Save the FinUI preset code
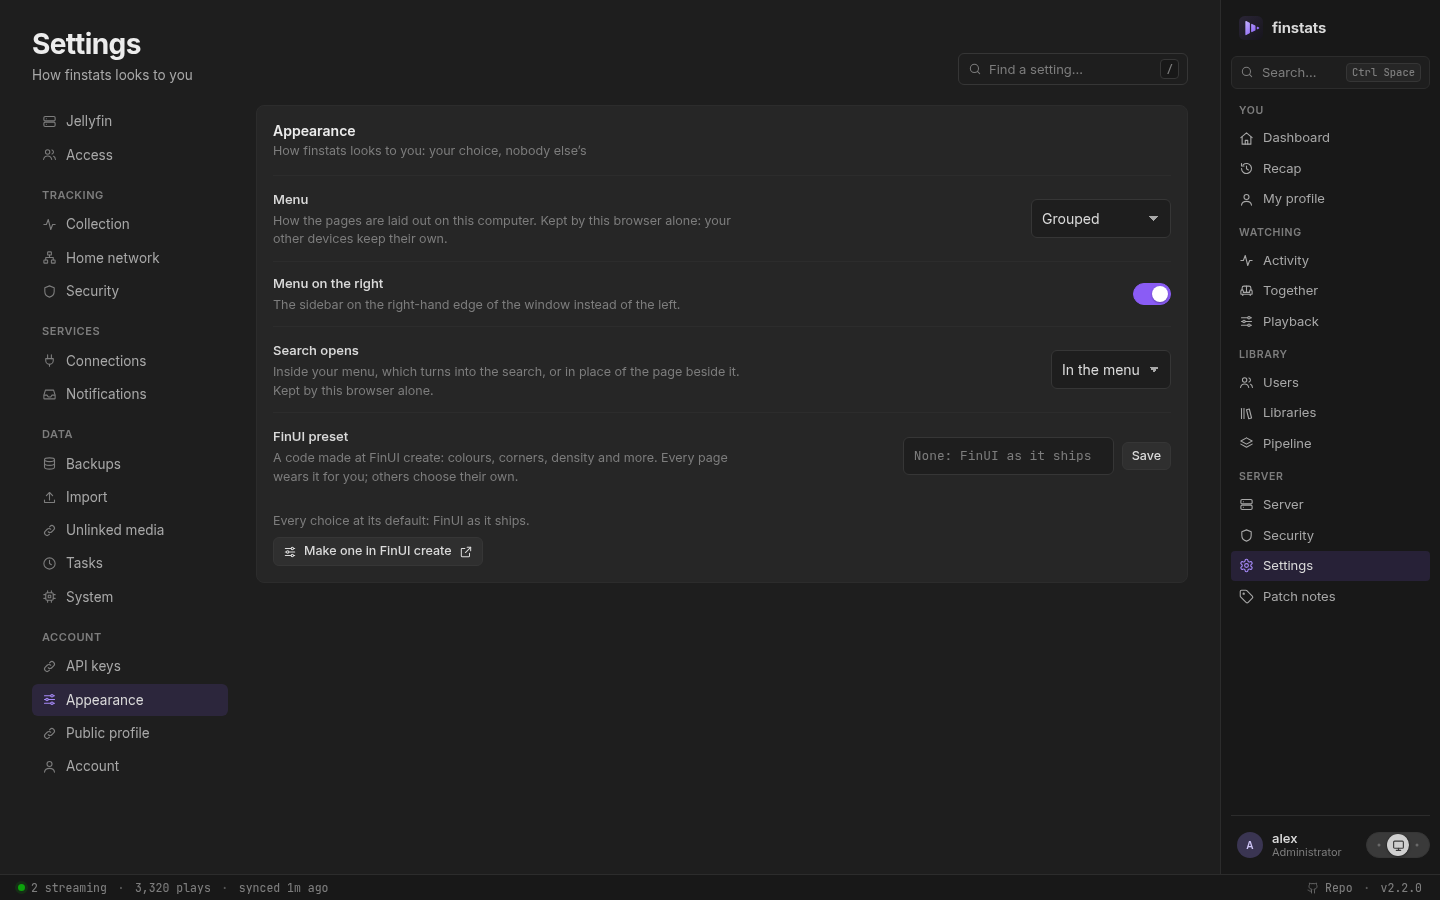 (1146, 456)
